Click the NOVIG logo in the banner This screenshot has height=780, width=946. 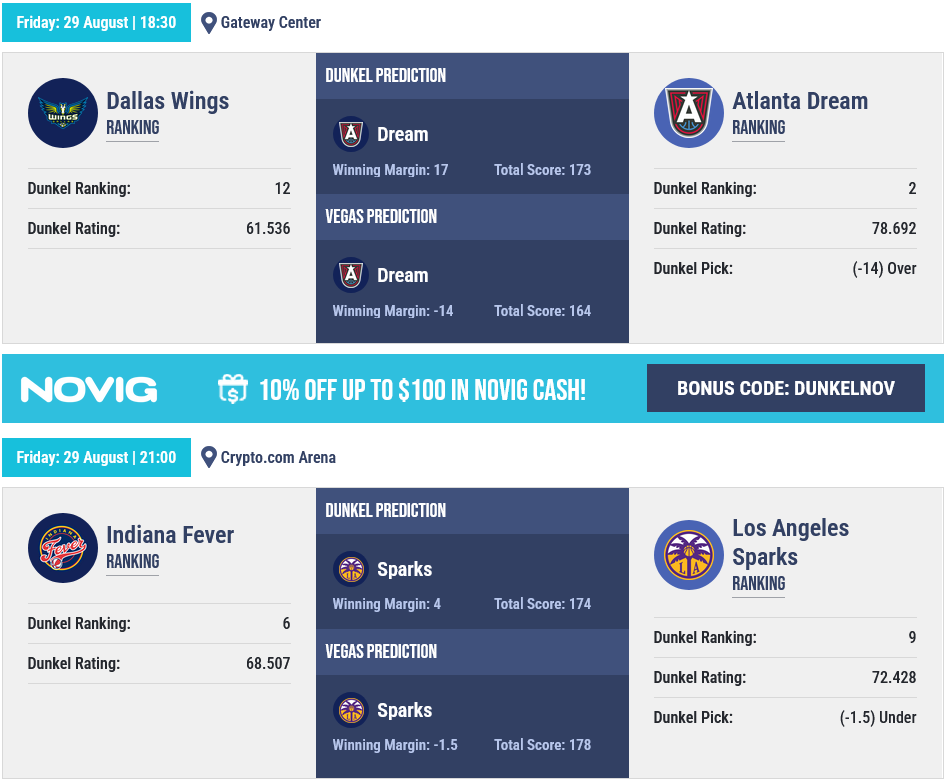click(89, 390)
